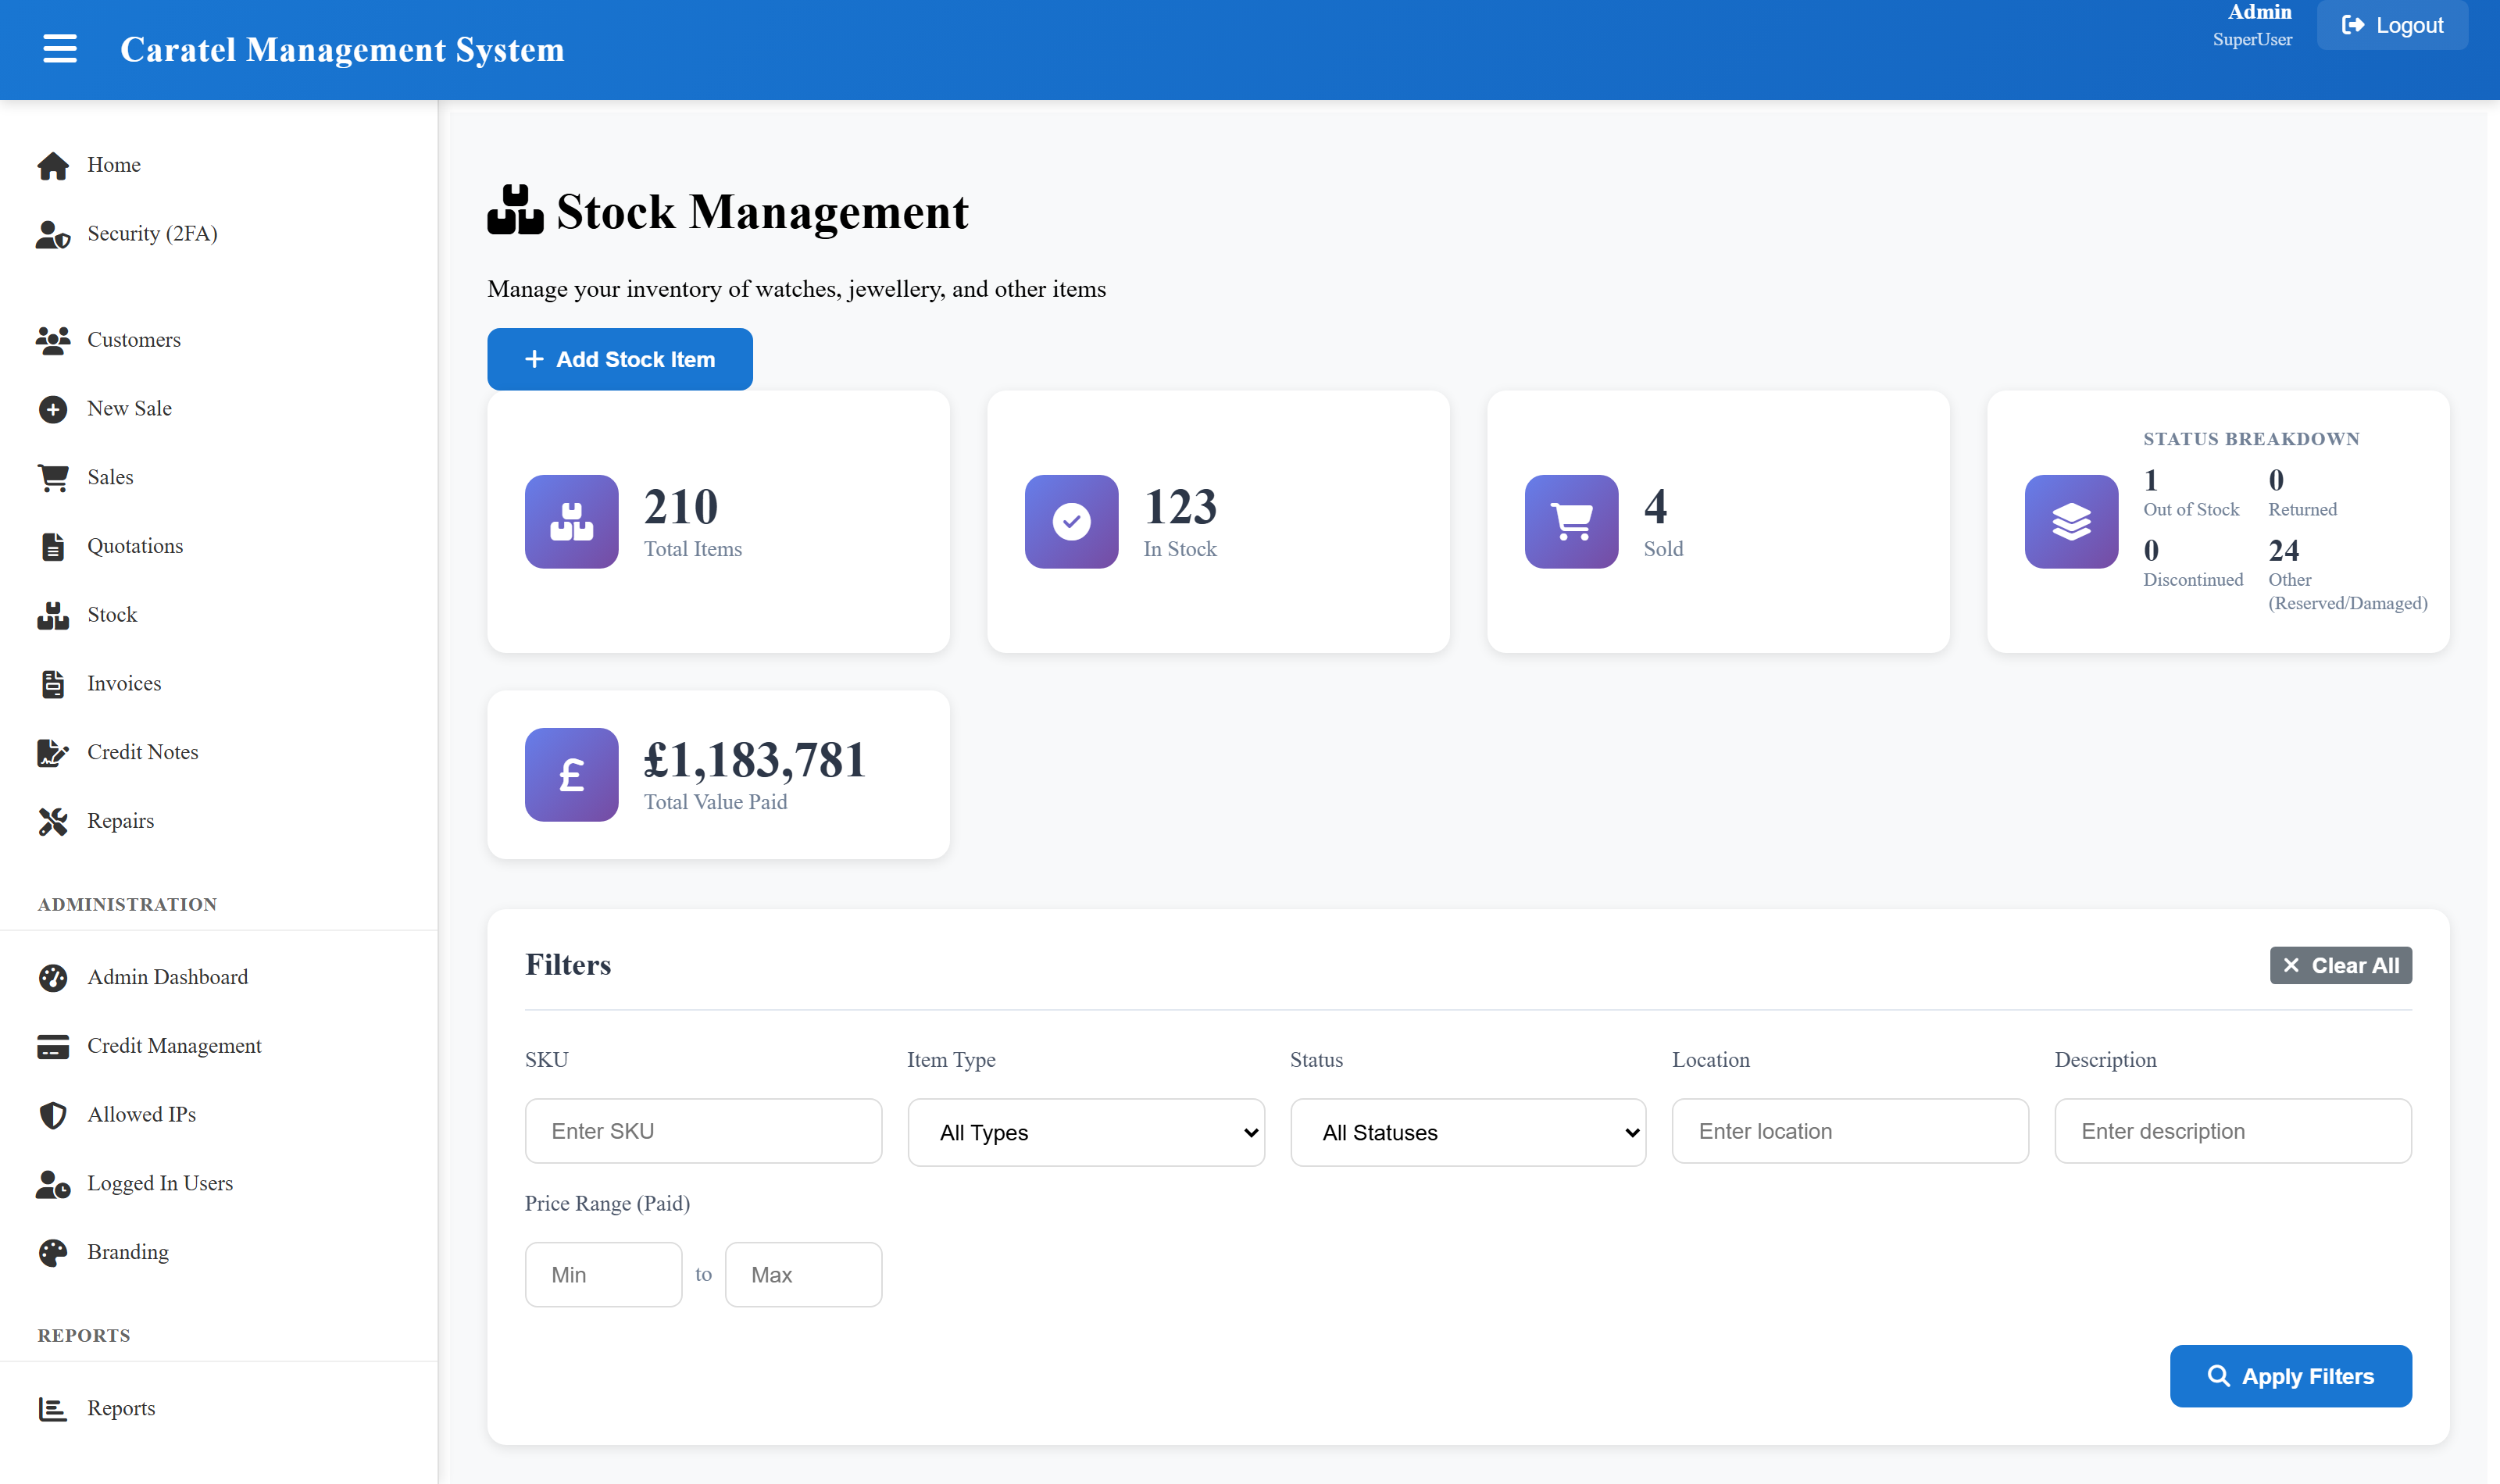Click Add Stock Item button
The height and width of the screenshot is (1484, 2500).
click(x=620, y=359)
